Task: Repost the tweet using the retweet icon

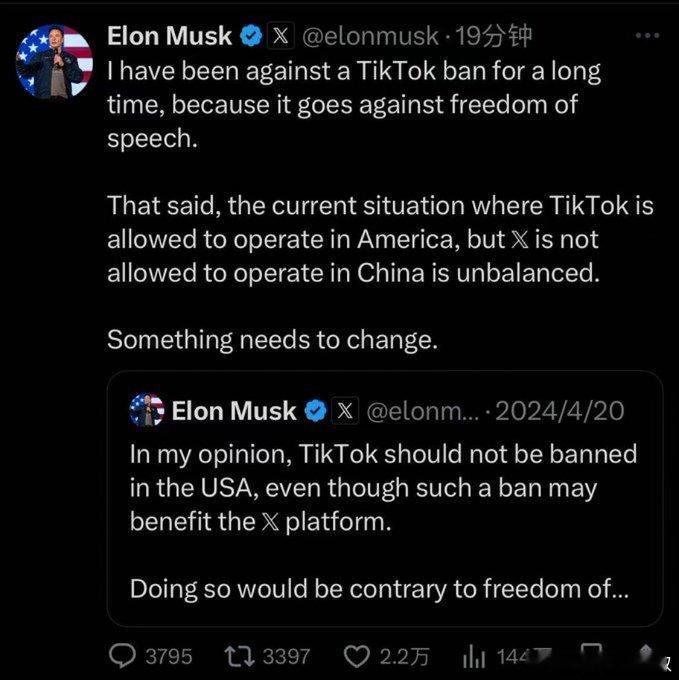Action: click(x=238, y=656)
